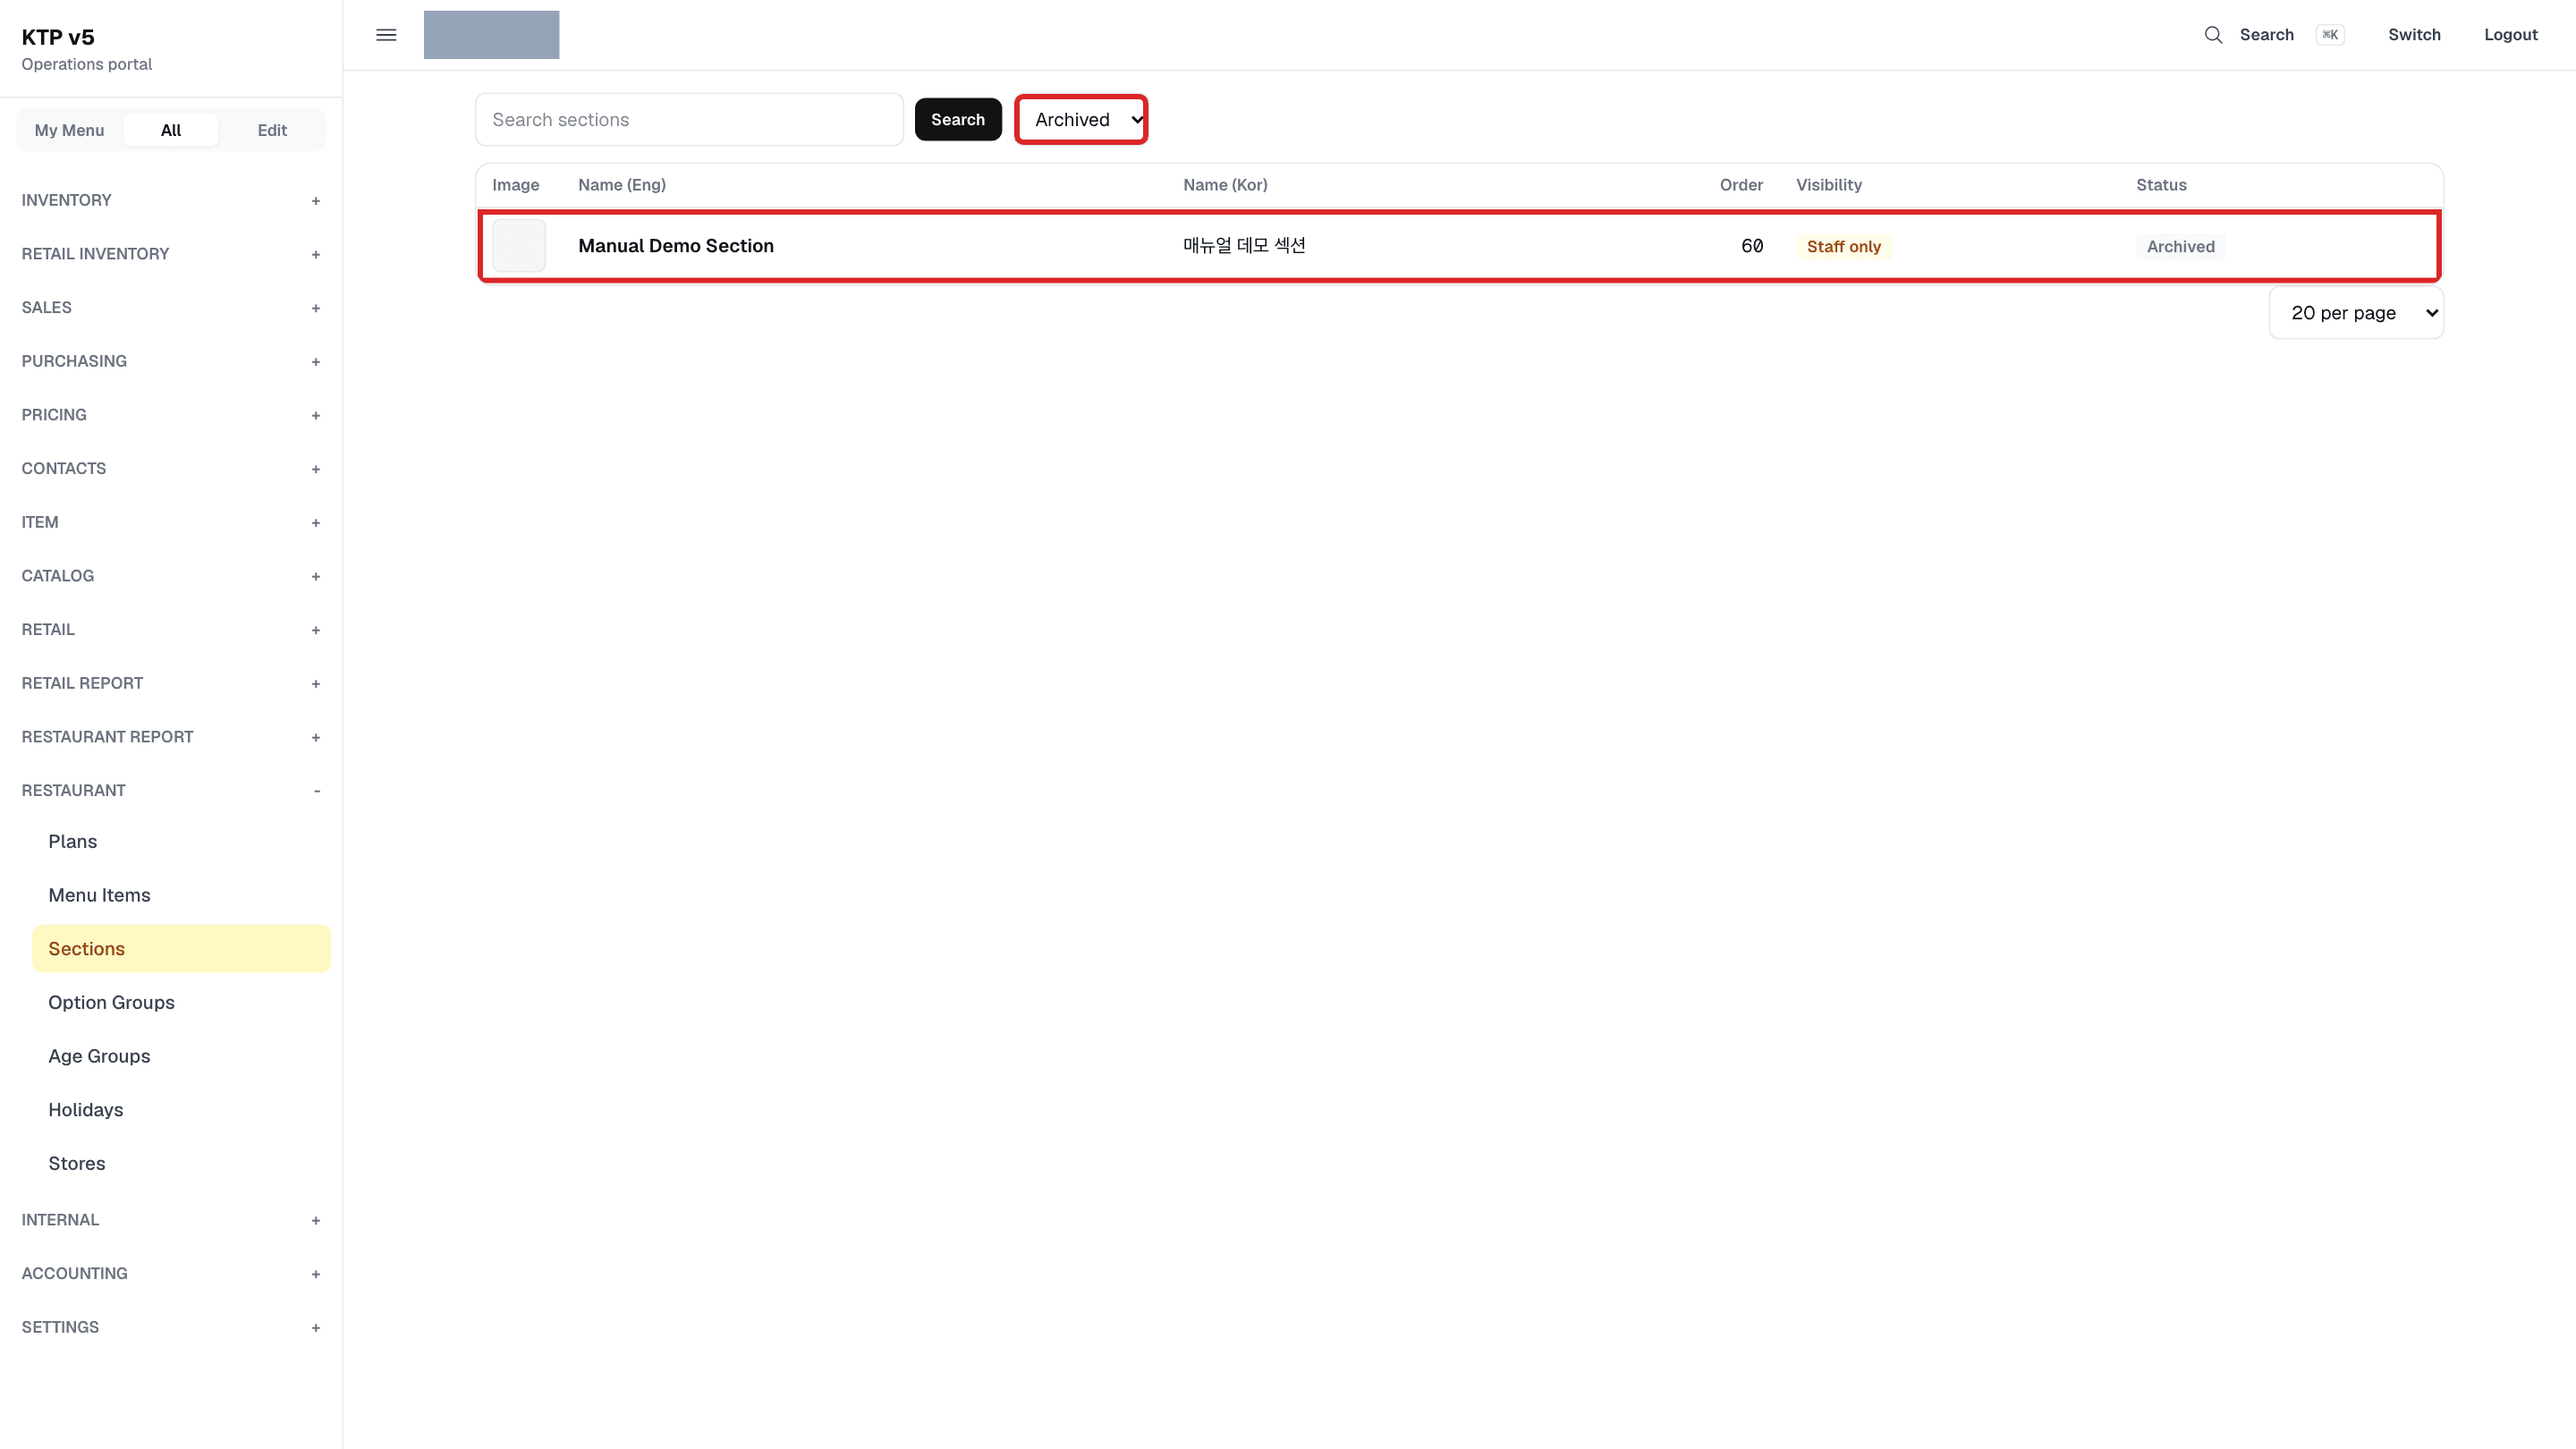Expand the CONTACTS menu group
Screen dimensions: 2576x1449
coord(171,468)
